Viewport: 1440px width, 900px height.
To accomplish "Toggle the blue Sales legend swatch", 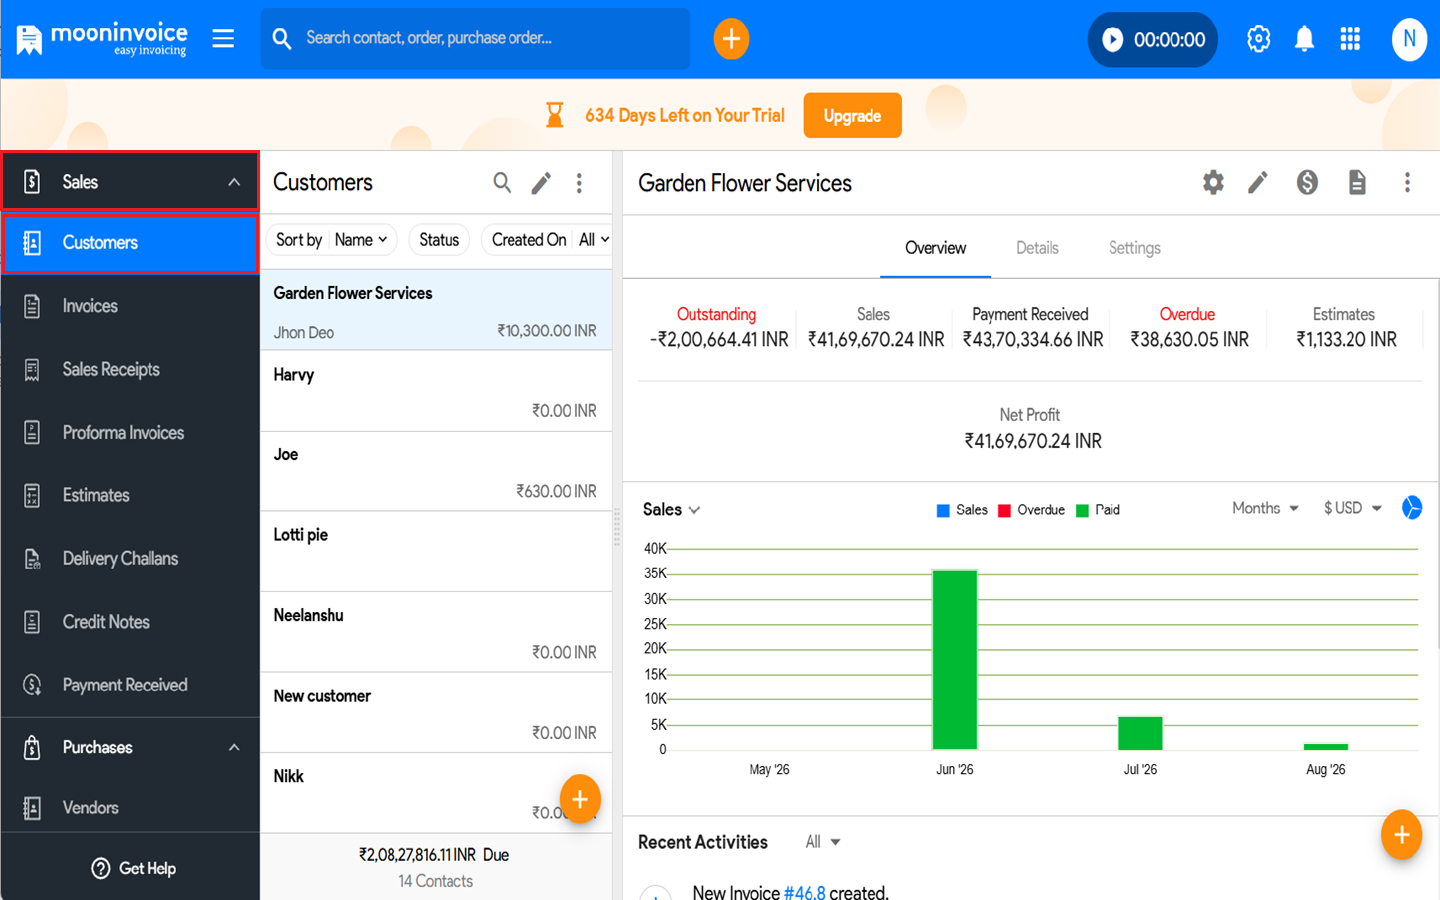I will [943, 510].
